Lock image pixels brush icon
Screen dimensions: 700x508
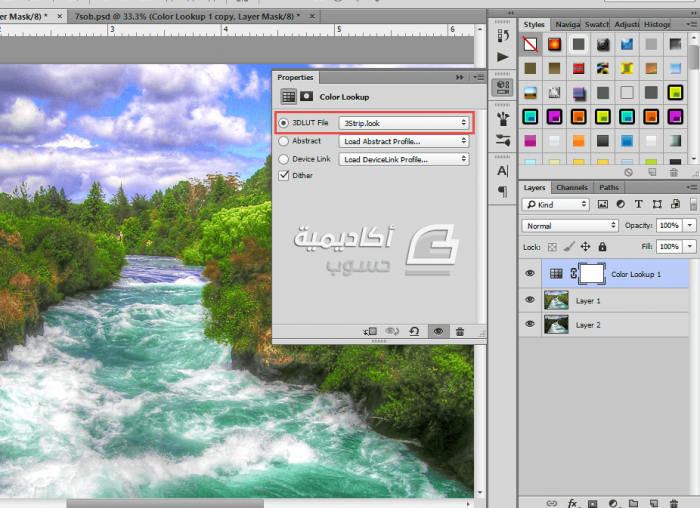click(569, 246)
